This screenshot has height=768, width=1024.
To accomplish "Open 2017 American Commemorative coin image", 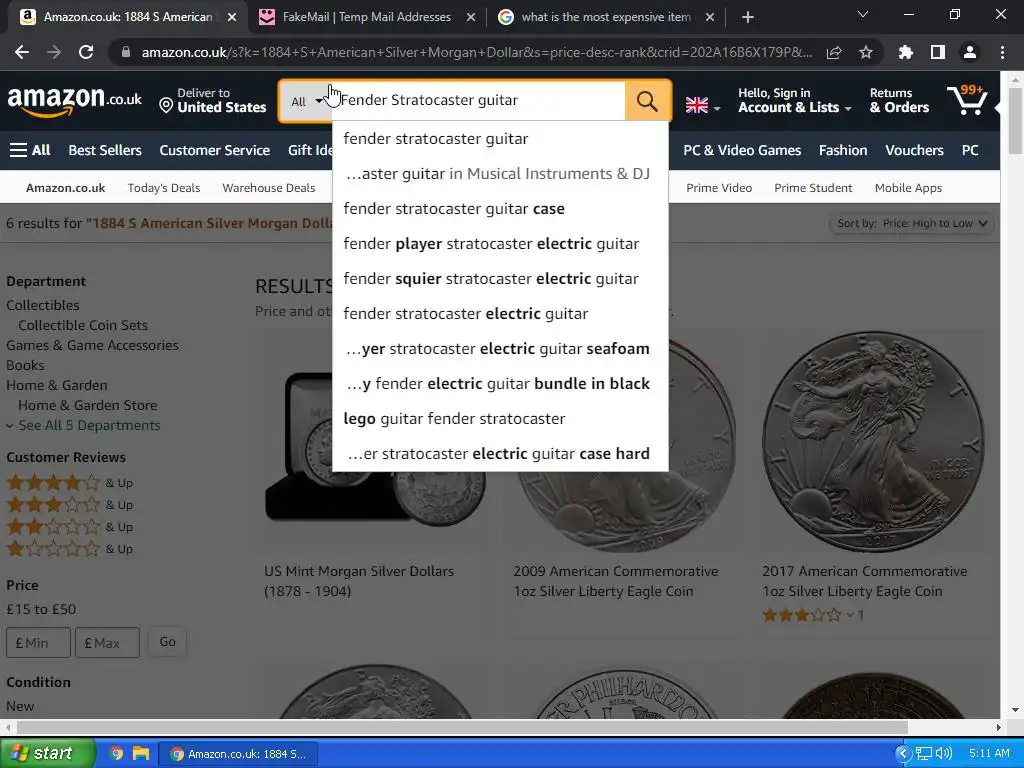I will [x=873, y=442].
